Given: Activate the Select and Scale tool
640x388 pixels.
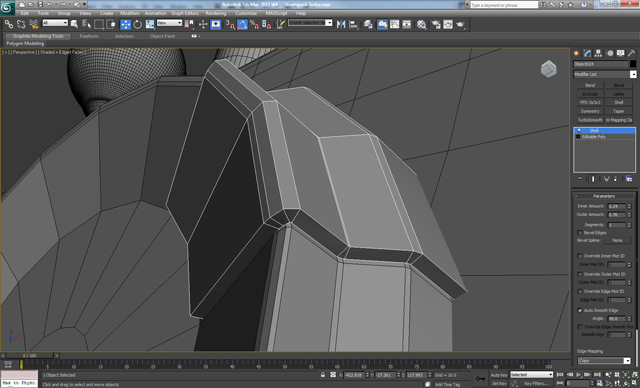Looking at the screenshot, I should click(x=150, y=24).
